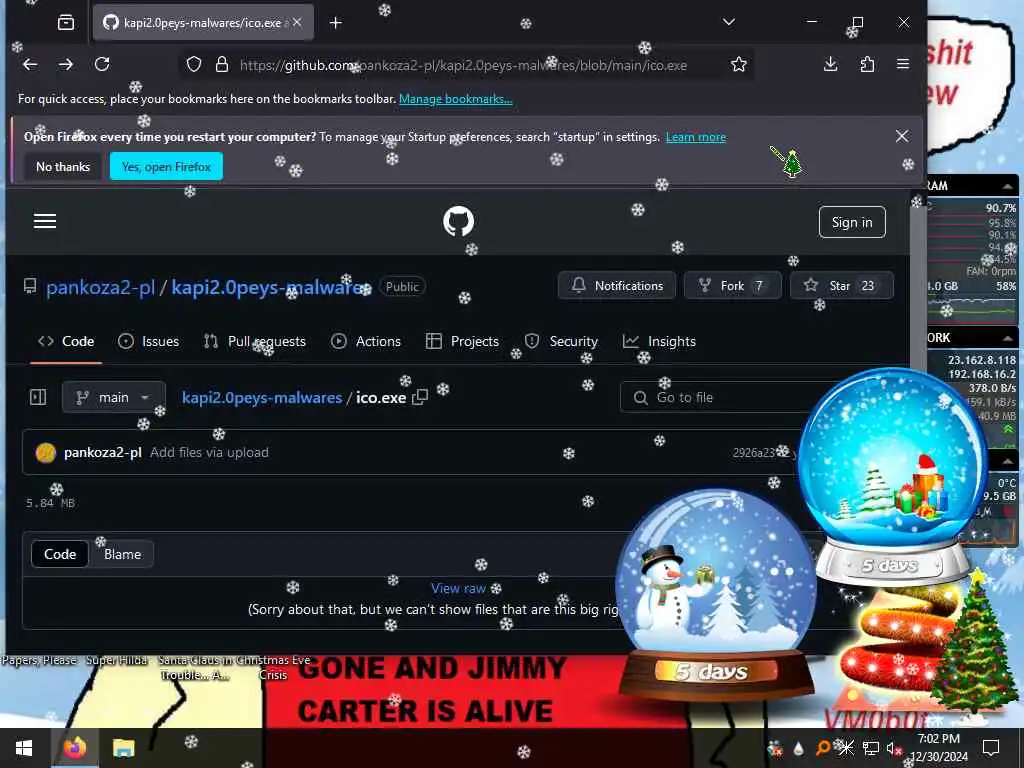Bookmark this page with the star icon
The height and width of the screenshot is (768, 1024).
click(x=739, y=65)
